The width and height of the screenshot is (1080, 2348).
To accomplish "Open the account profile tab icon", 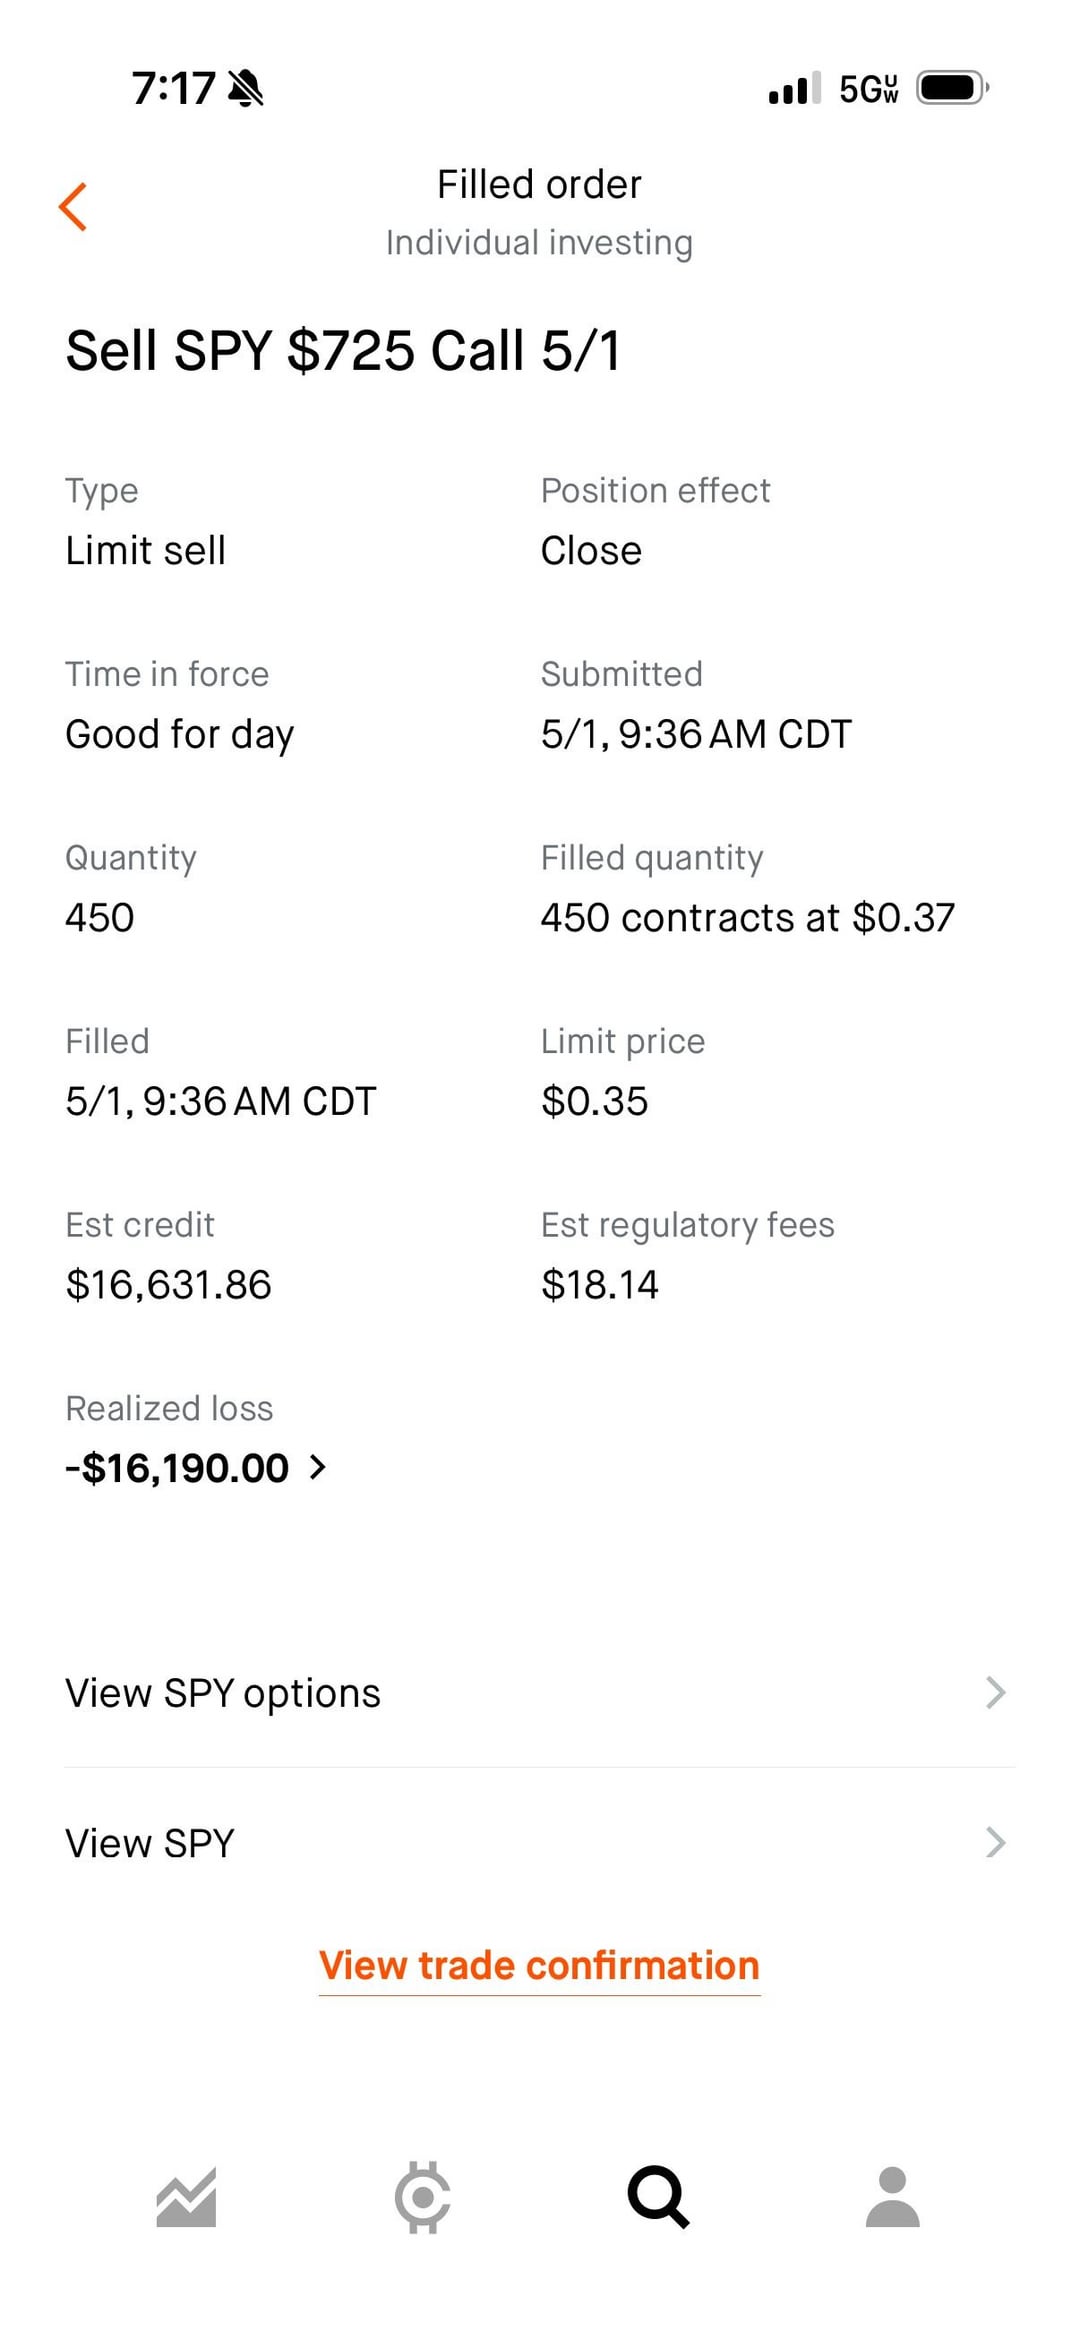I will (893, 2197).
